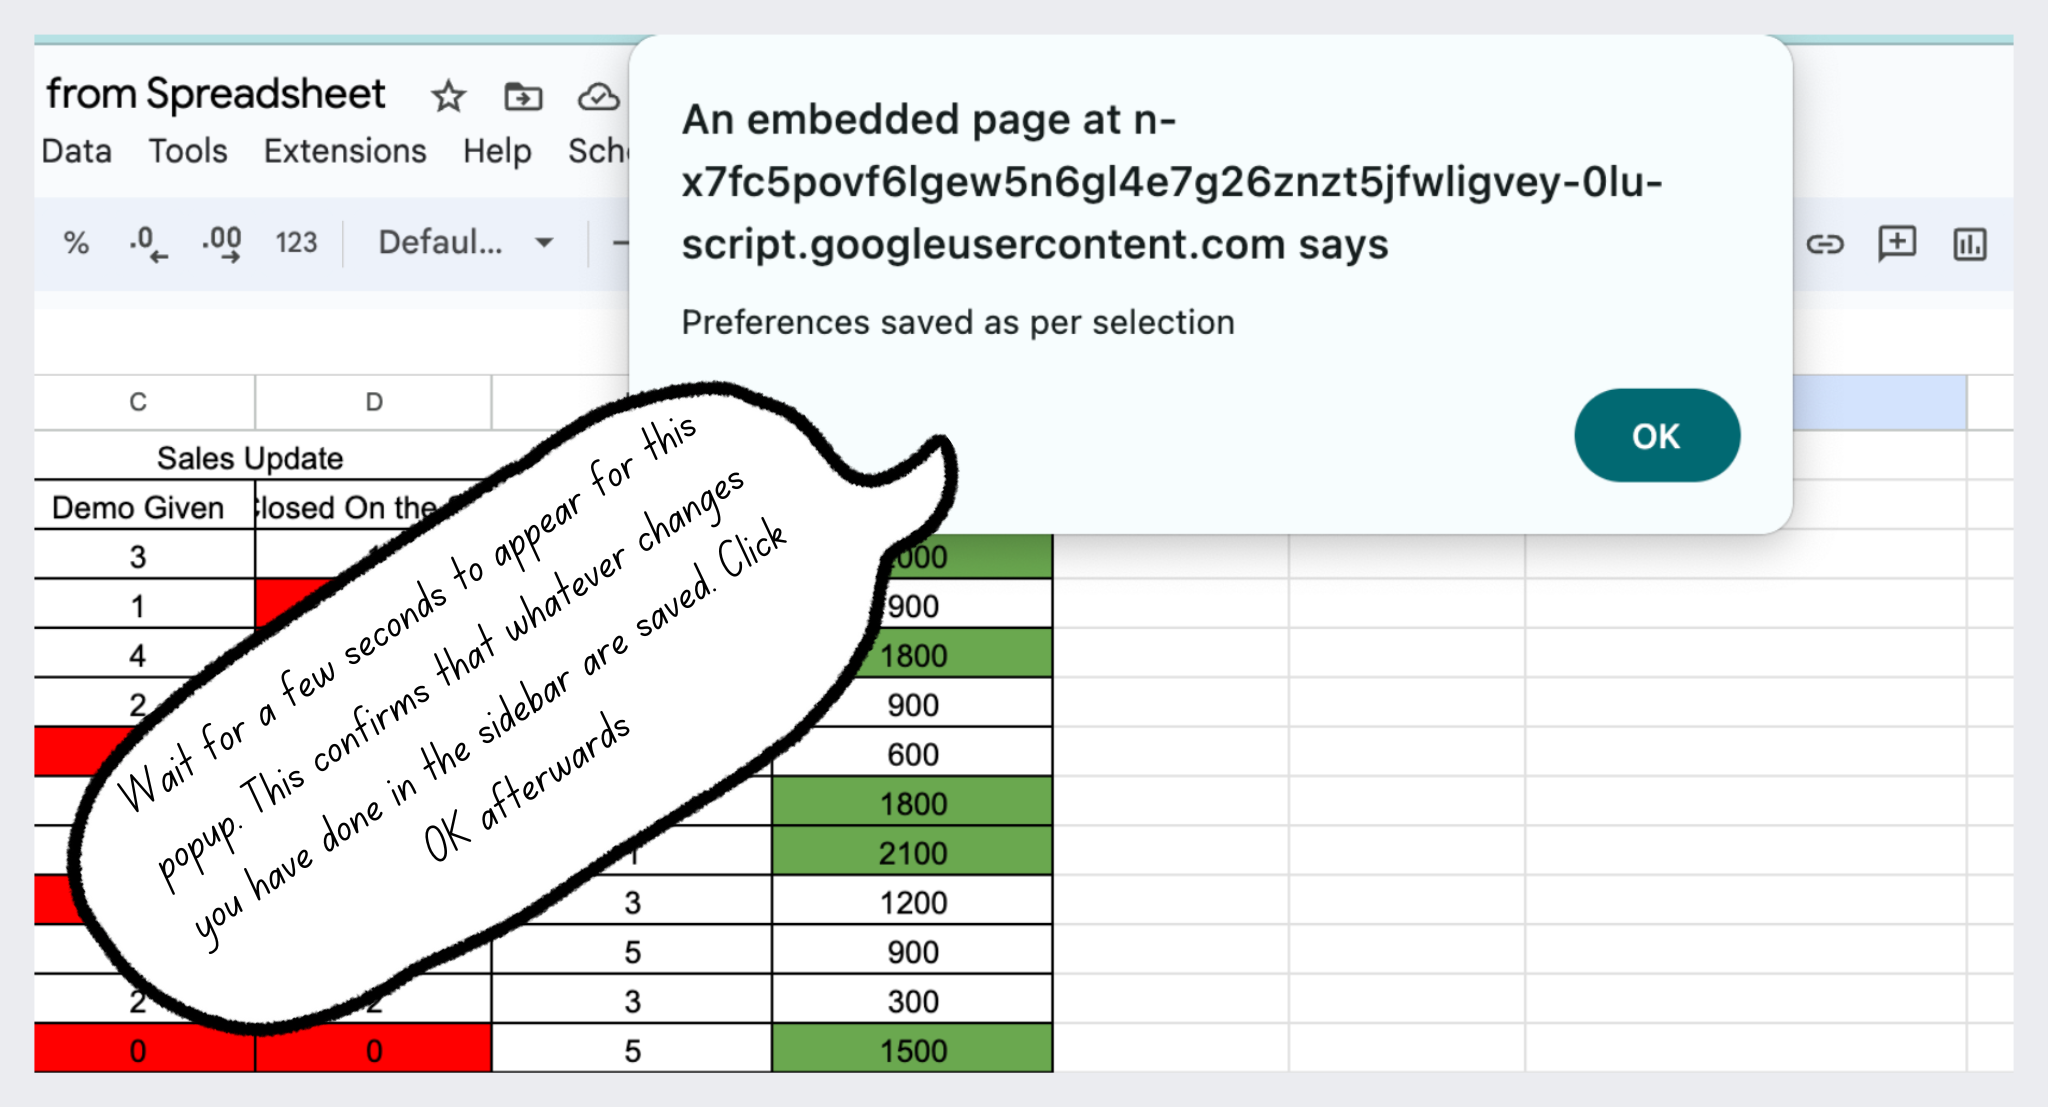Click OK in the popup dialog
Screen dimensions: 2048x1107
pyautogui.click(x=1656, y=436)
